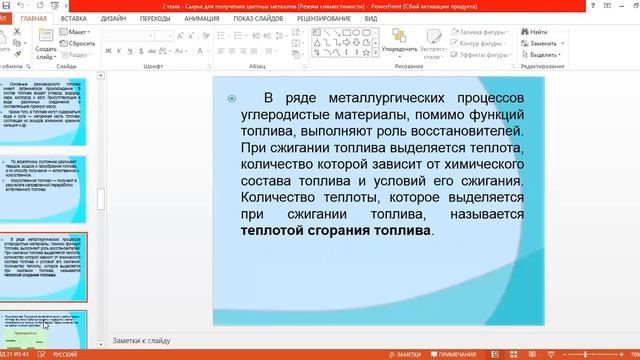Click the Упорядочить arrange icon
Screen dimensions: 640x360
tap(399, 36)
